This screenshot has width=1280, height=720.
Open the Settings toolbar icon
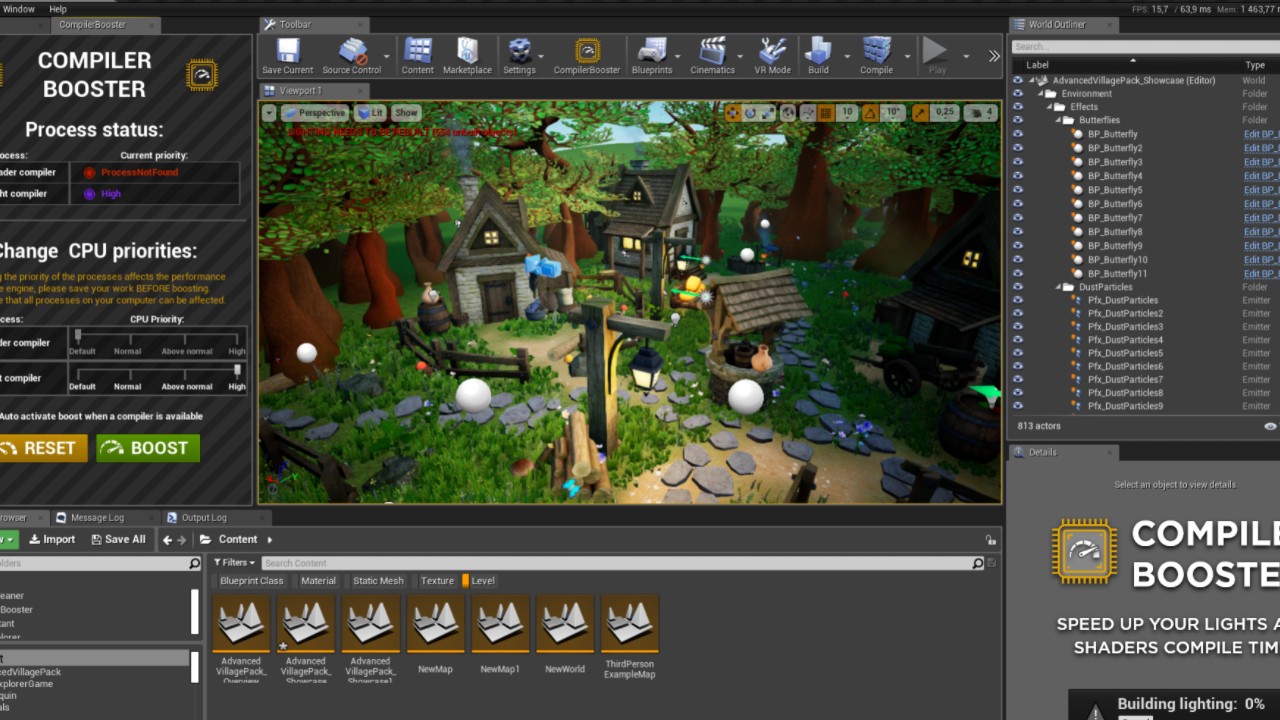pos(519,55)
